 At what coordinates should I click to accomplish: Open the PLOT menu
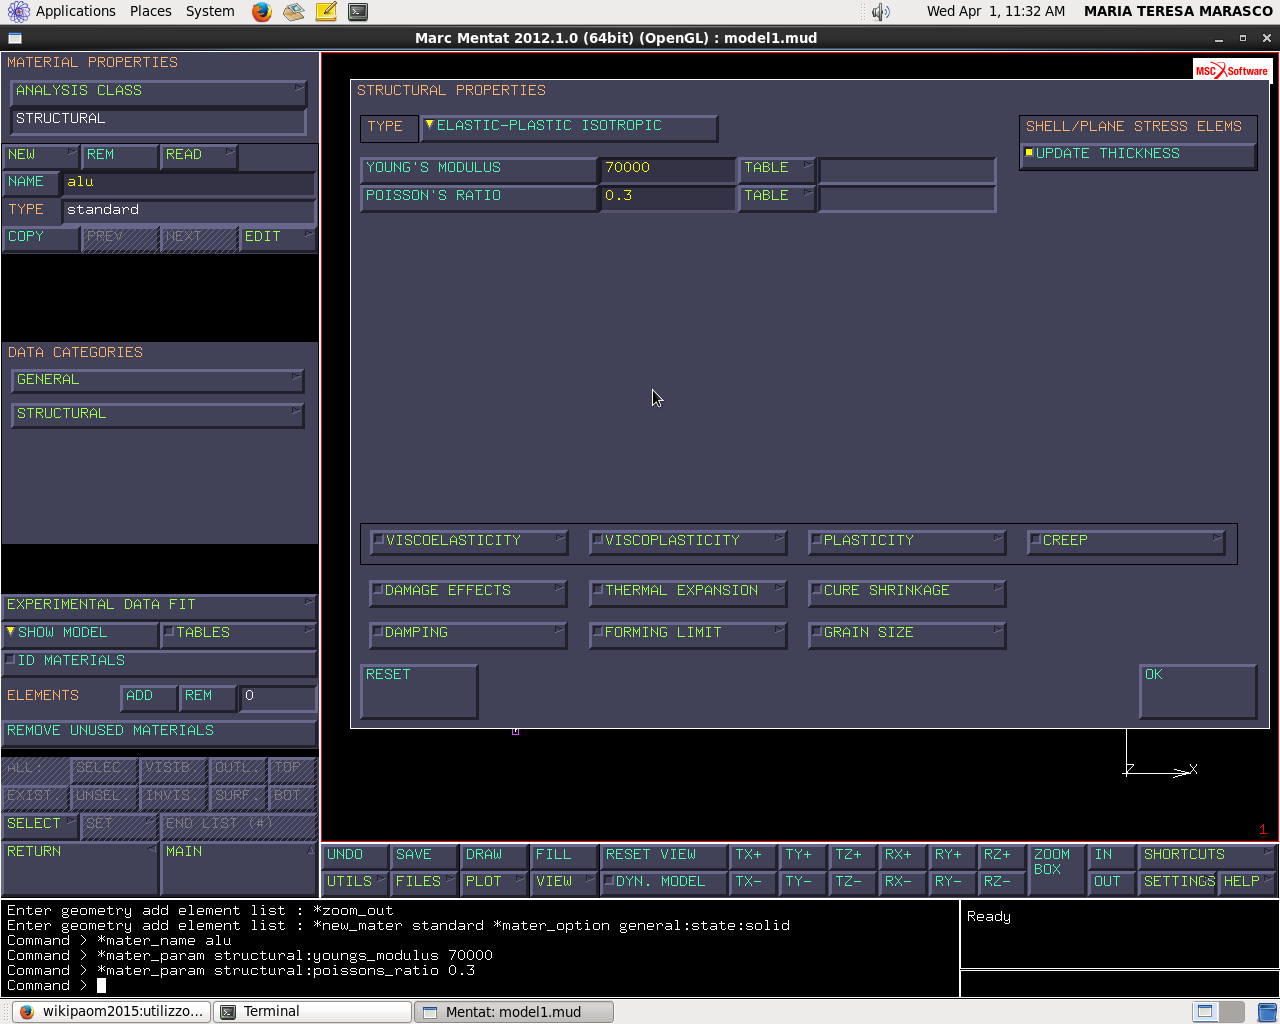point(494,882)
